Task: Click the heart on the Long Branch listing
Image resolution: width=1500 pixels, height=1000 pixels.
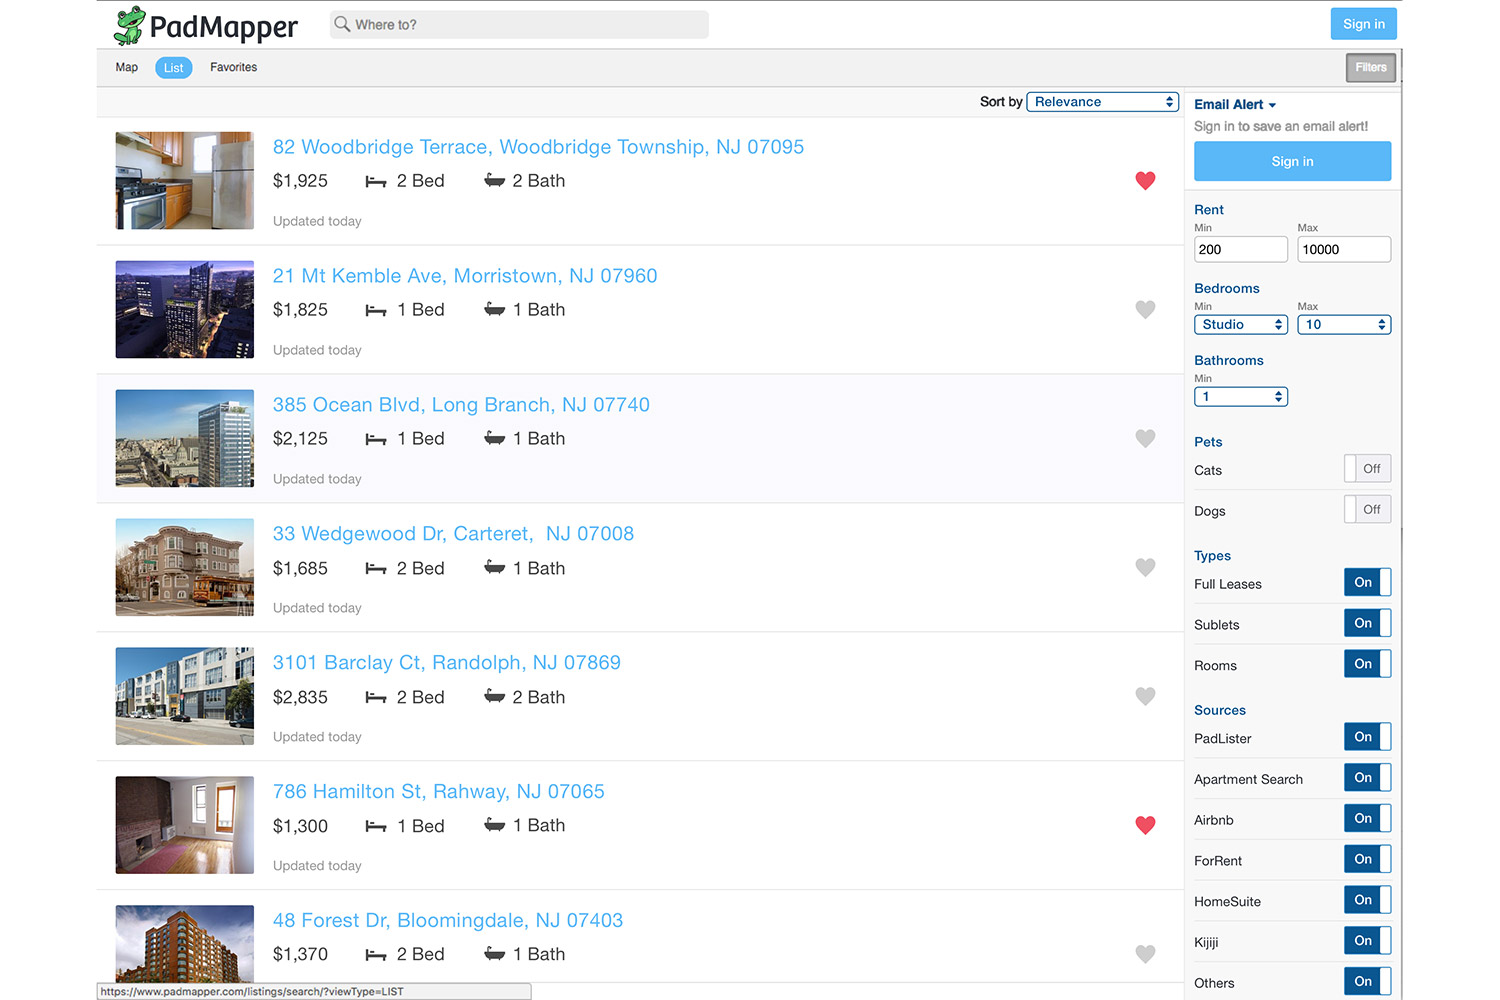Action: click(x=1145, y=438)
